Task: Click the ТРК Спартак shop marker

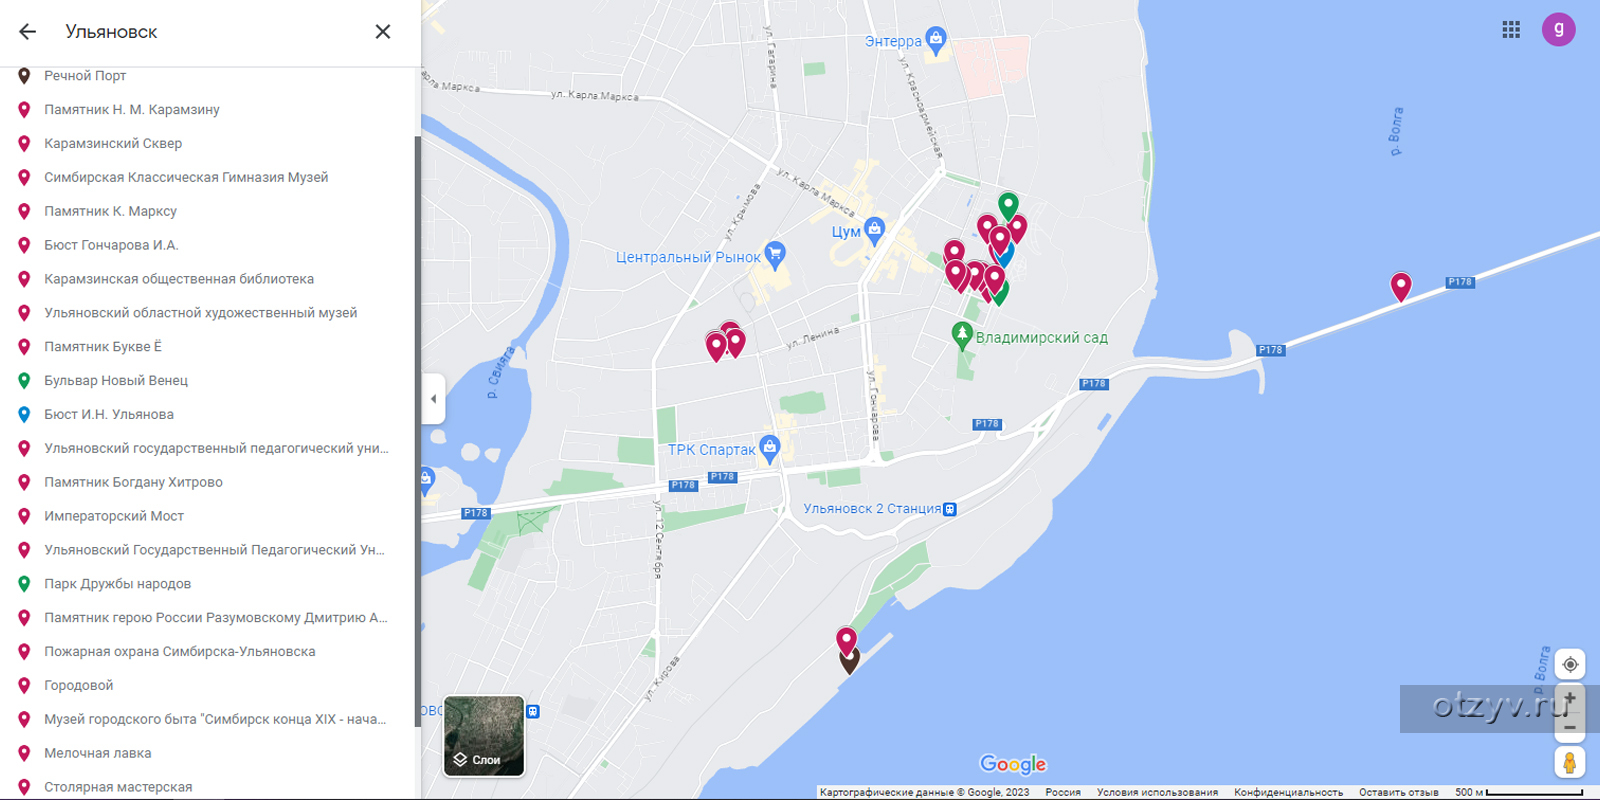Action: pyautogui.click(x=769, y=448)
